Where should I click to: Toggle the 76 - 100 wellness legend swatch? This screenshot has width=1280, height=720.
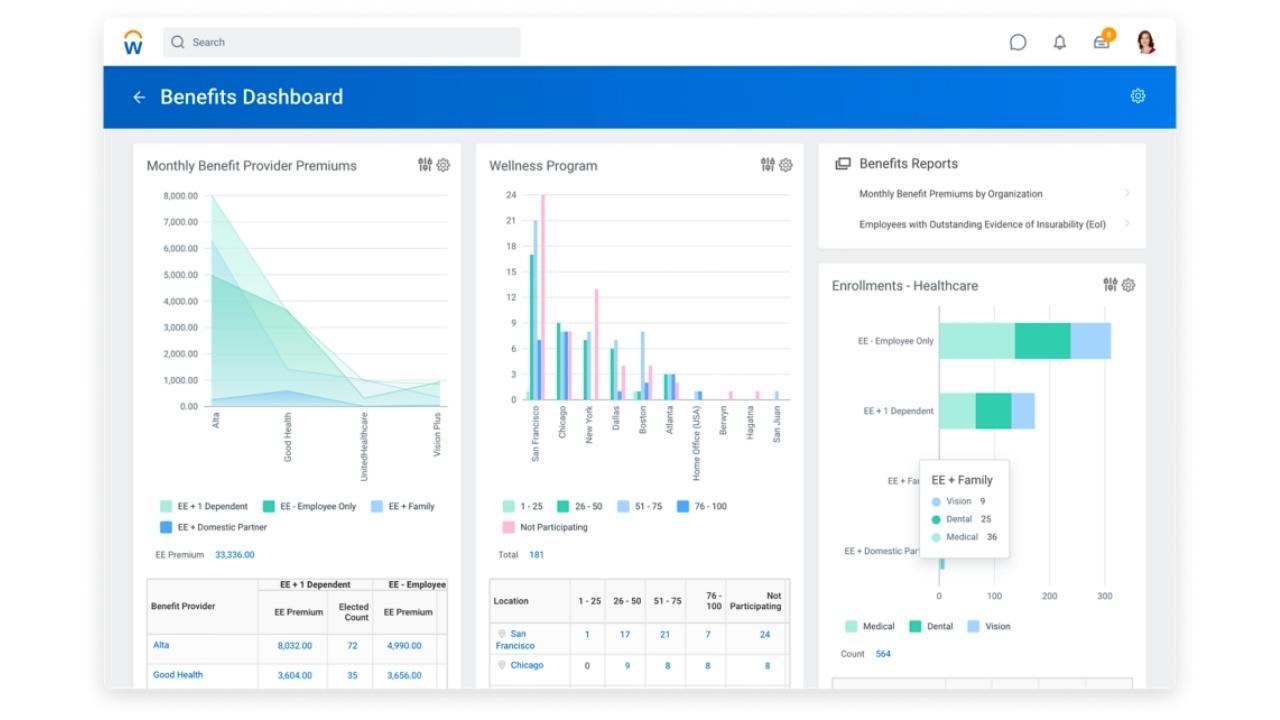683,506
